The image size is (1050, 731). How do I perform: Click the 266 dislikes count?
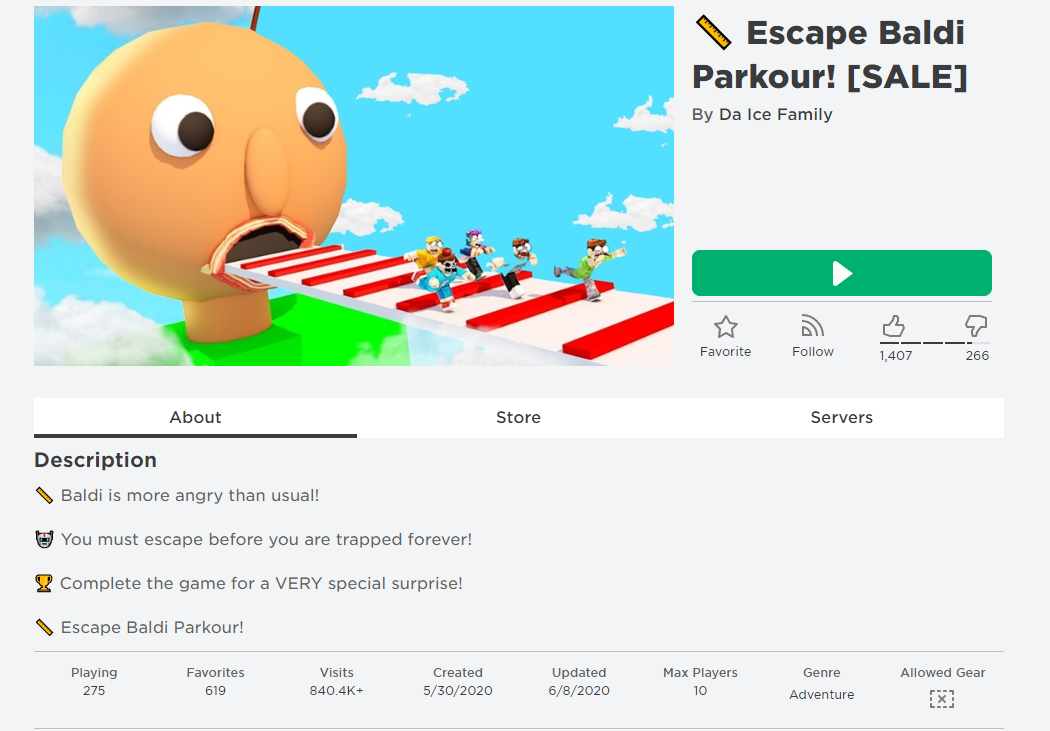[977, 355]
